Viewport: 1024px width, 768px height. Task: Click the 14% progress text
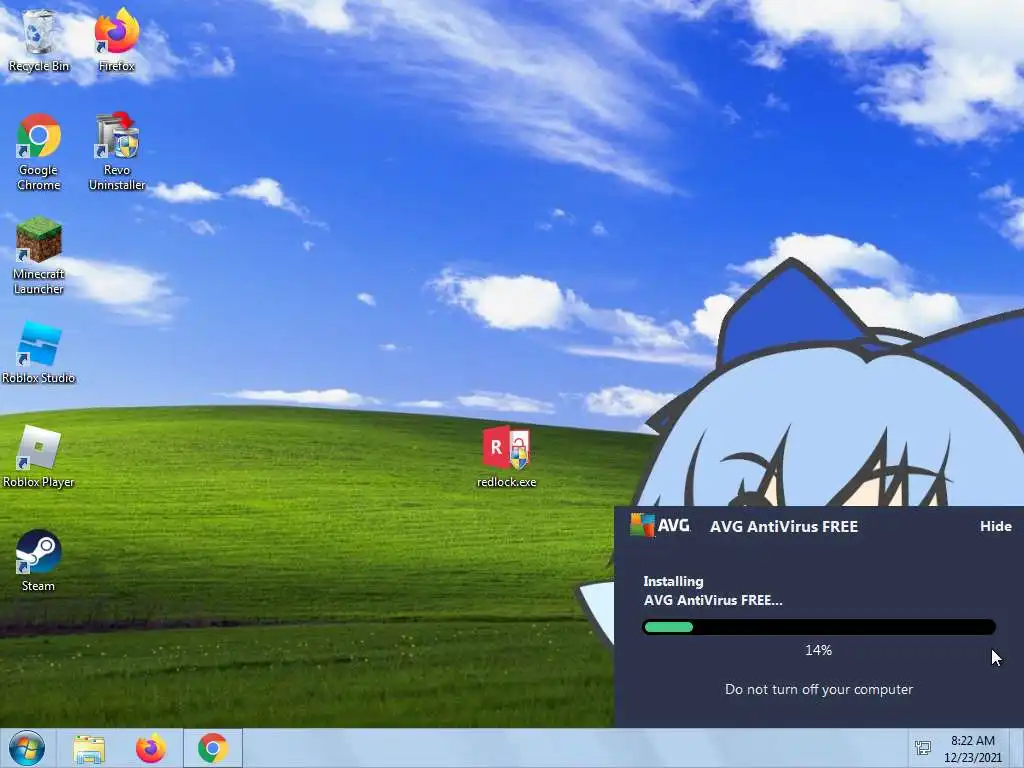(x=818, y=650)
